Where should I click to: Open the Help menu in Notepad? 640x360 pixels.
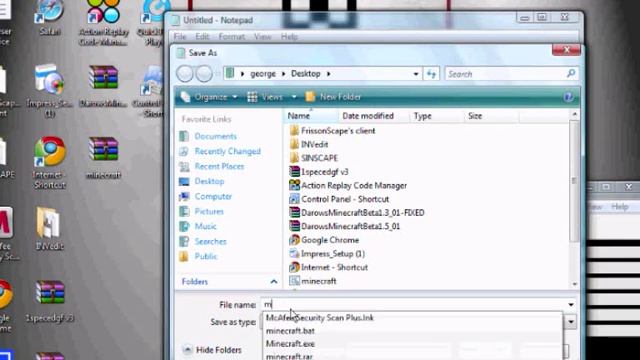[289, 37]
